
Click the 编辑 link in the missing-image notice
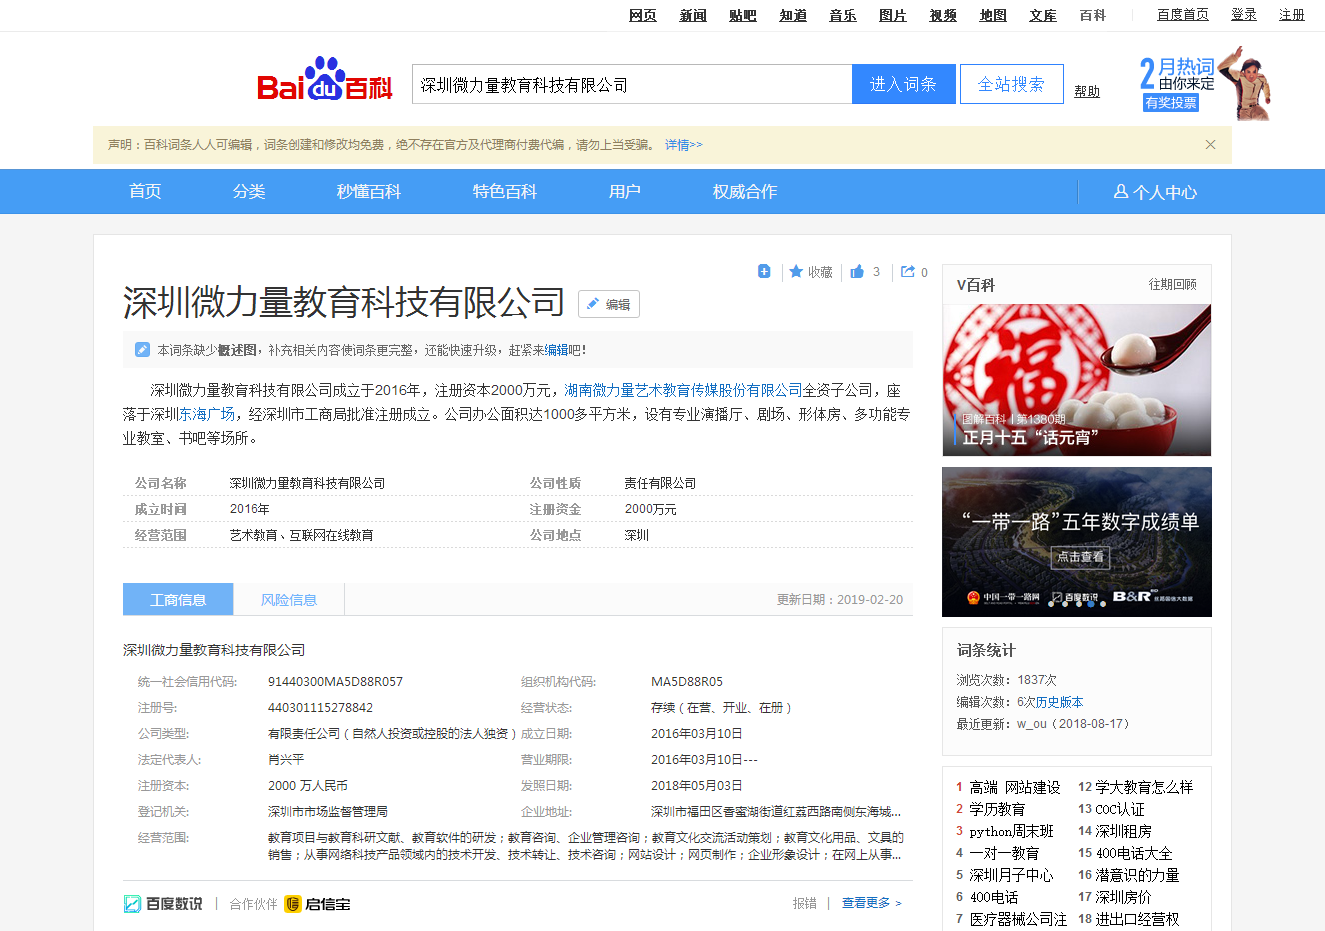[x=557, y=350]
